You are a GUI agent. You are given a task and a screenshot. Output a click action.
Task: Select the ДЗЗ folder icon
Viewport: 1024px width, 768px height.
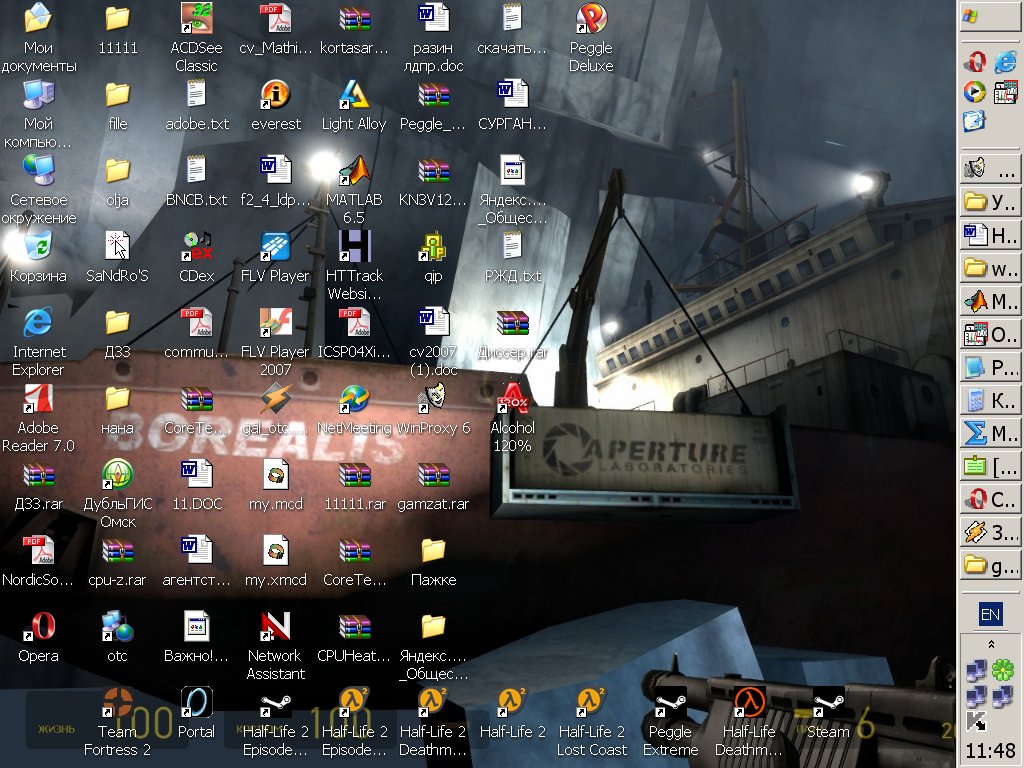click(x=118, y=323)
